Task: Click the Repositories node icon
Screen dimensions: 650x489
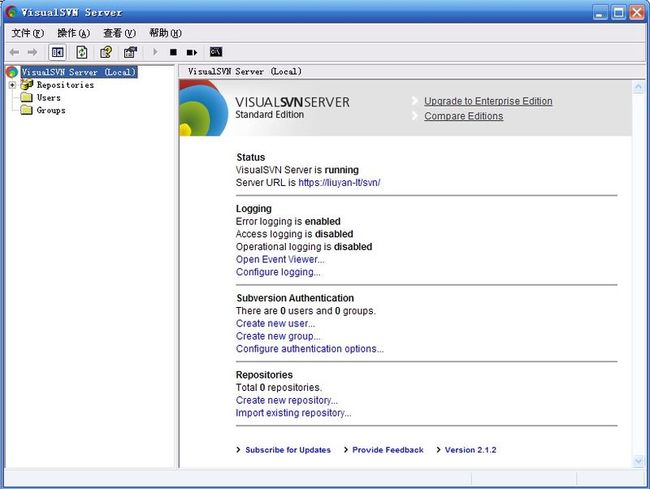Action: [x=27, y=85]
